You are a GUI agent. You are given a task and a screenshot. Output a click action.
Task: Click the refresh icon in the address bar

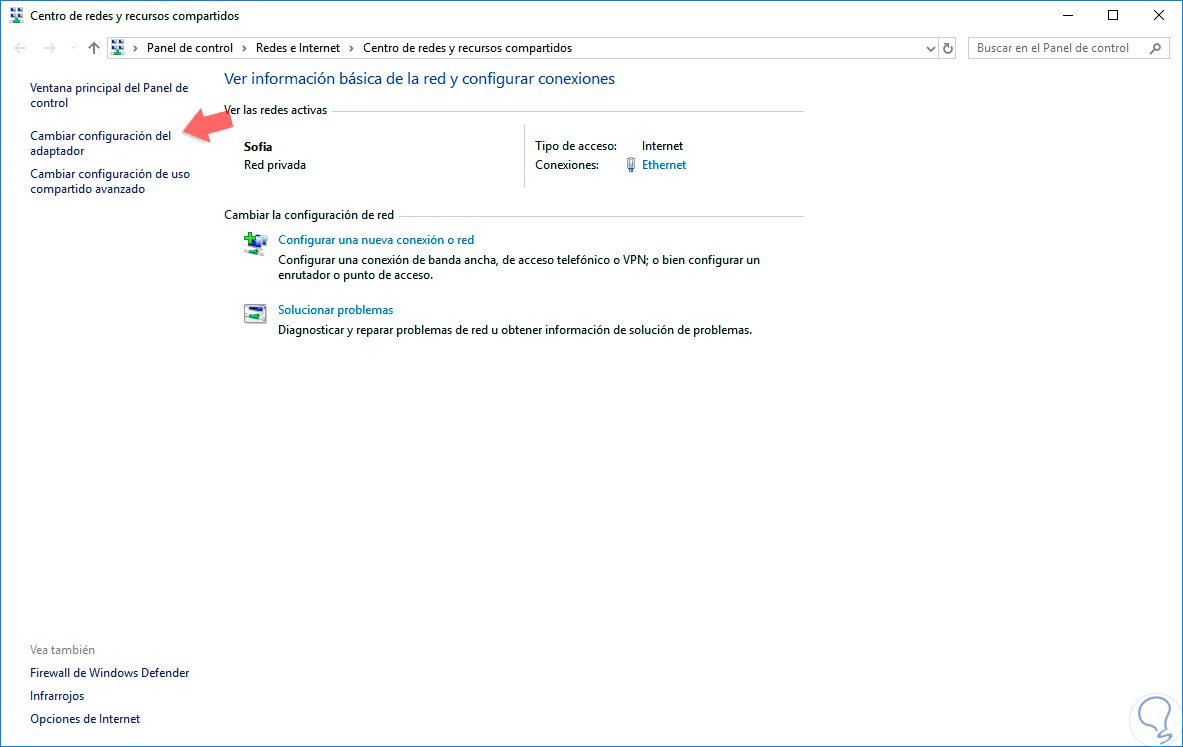coord(945,47)
